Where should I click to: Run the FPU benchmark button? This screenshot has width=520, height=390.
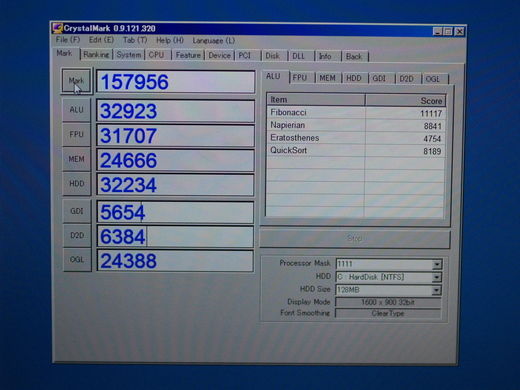click(76, 134)
